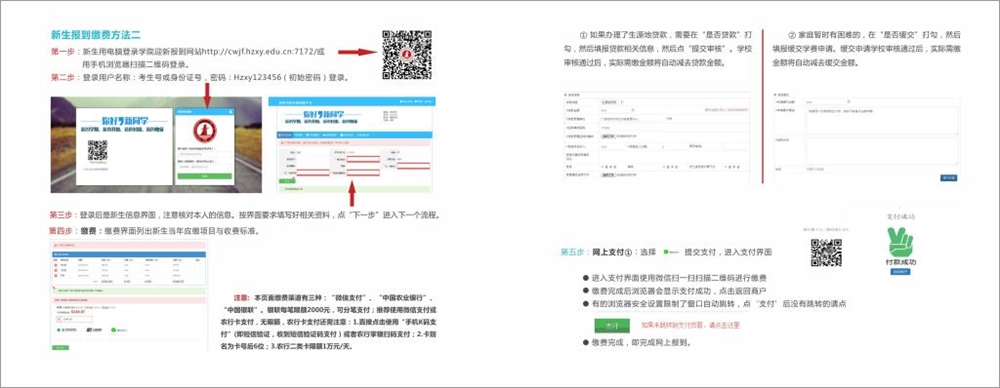Click the large QR code beside the website address
Screen dimensions: 1000x388
[x=408, y=54]
